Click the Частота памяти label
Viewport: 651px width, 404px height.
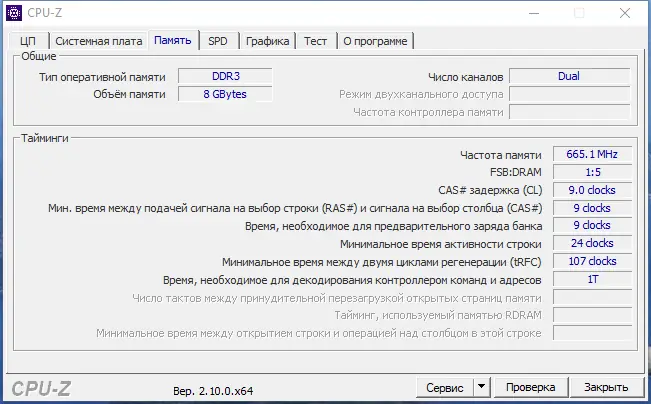(x=501, y=155)
